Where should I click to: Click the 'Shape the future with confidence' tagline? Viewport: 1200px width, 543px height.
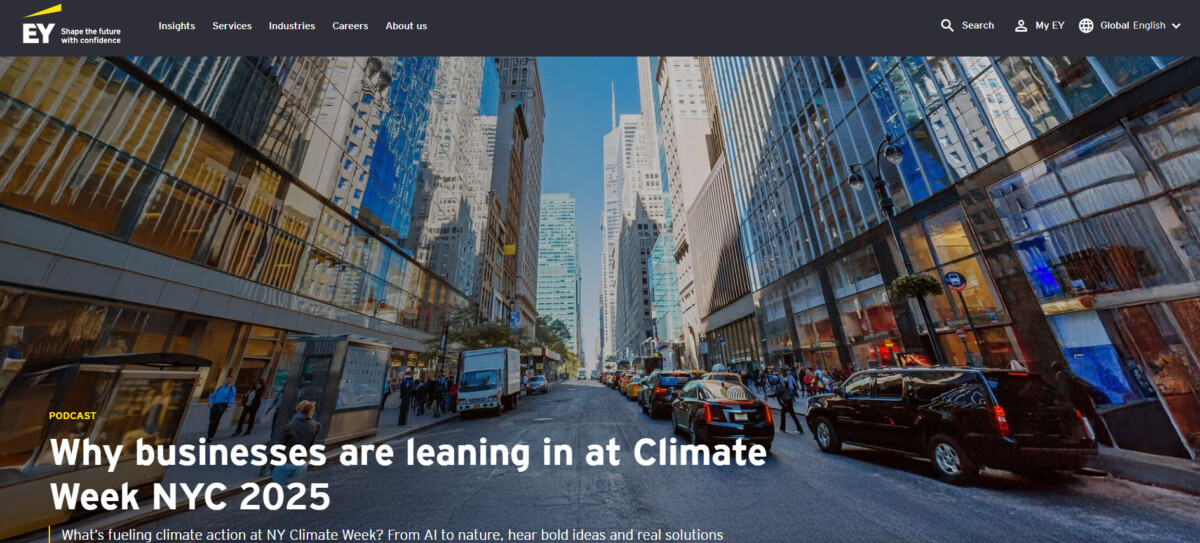[x=91, y=36]
